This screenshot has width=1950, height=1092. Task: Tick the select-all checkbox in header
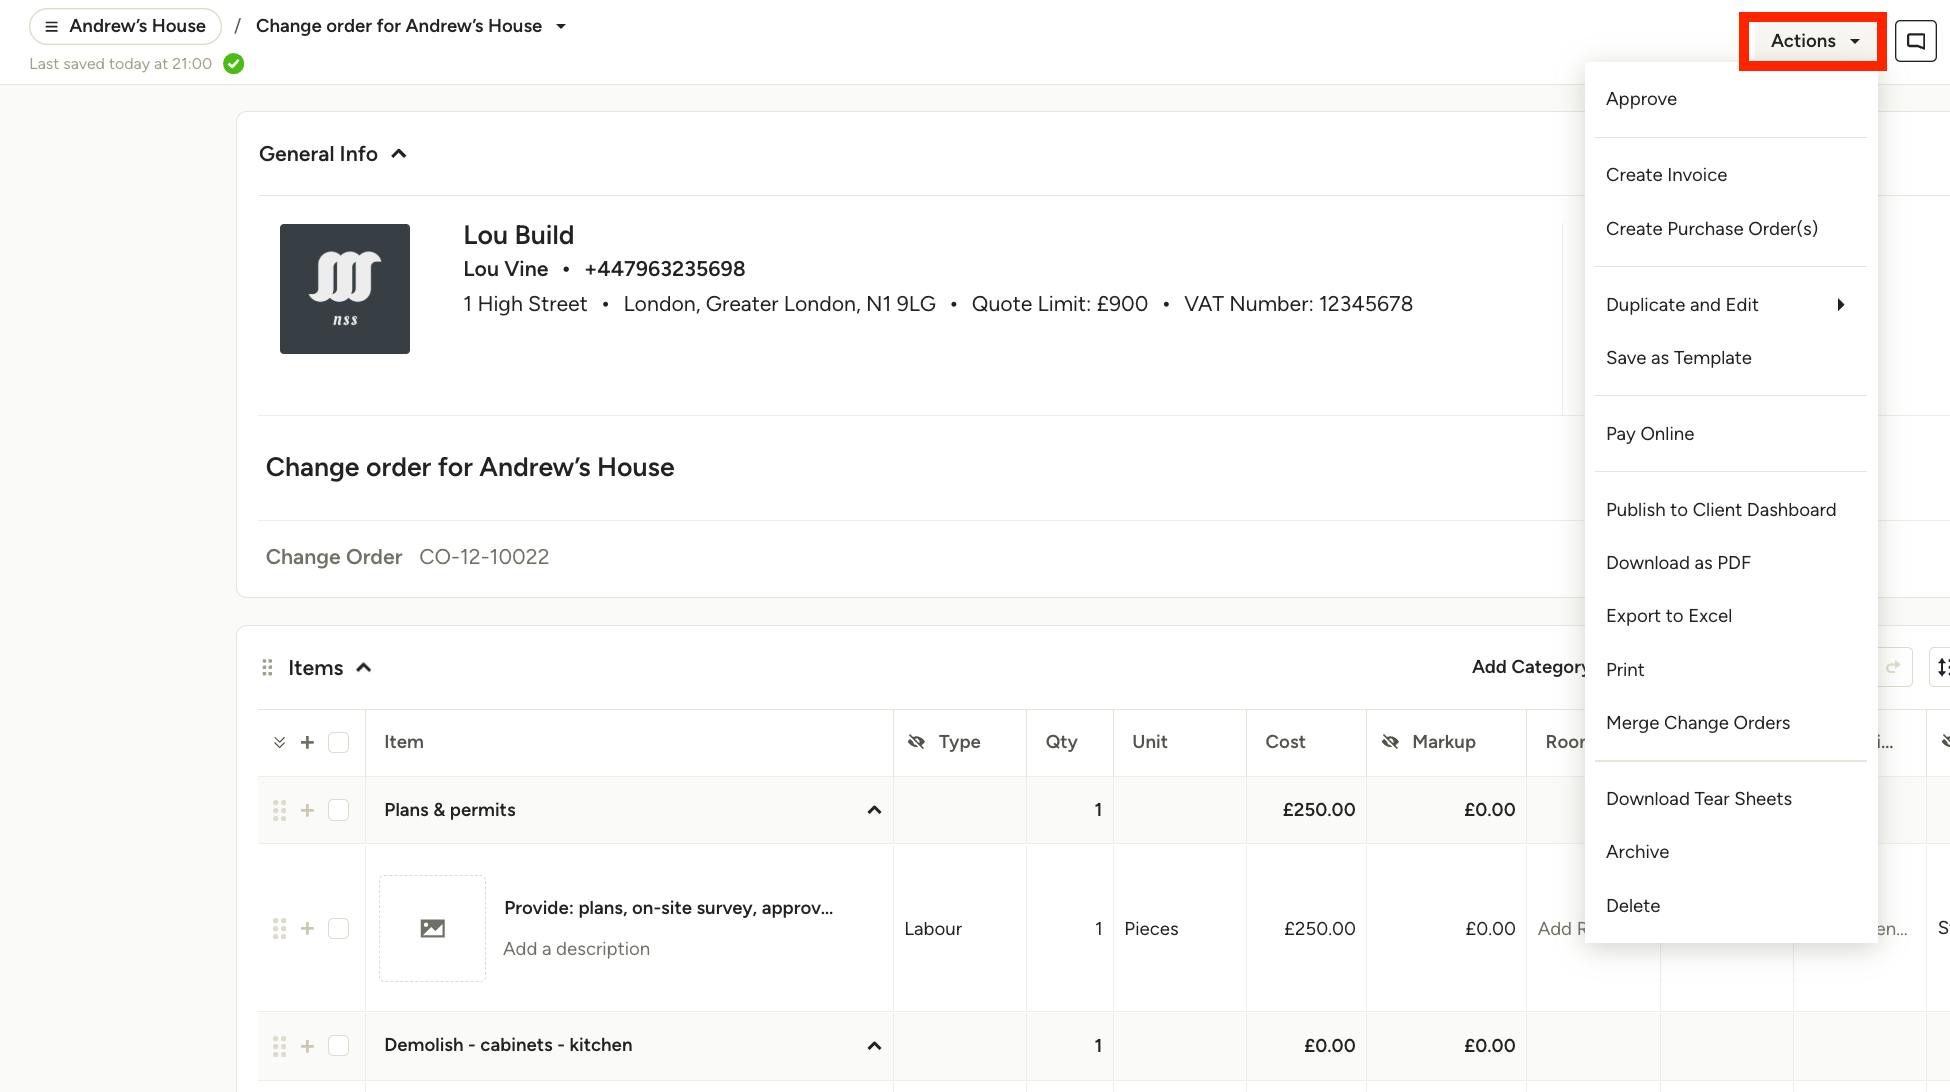coord(339,743)
